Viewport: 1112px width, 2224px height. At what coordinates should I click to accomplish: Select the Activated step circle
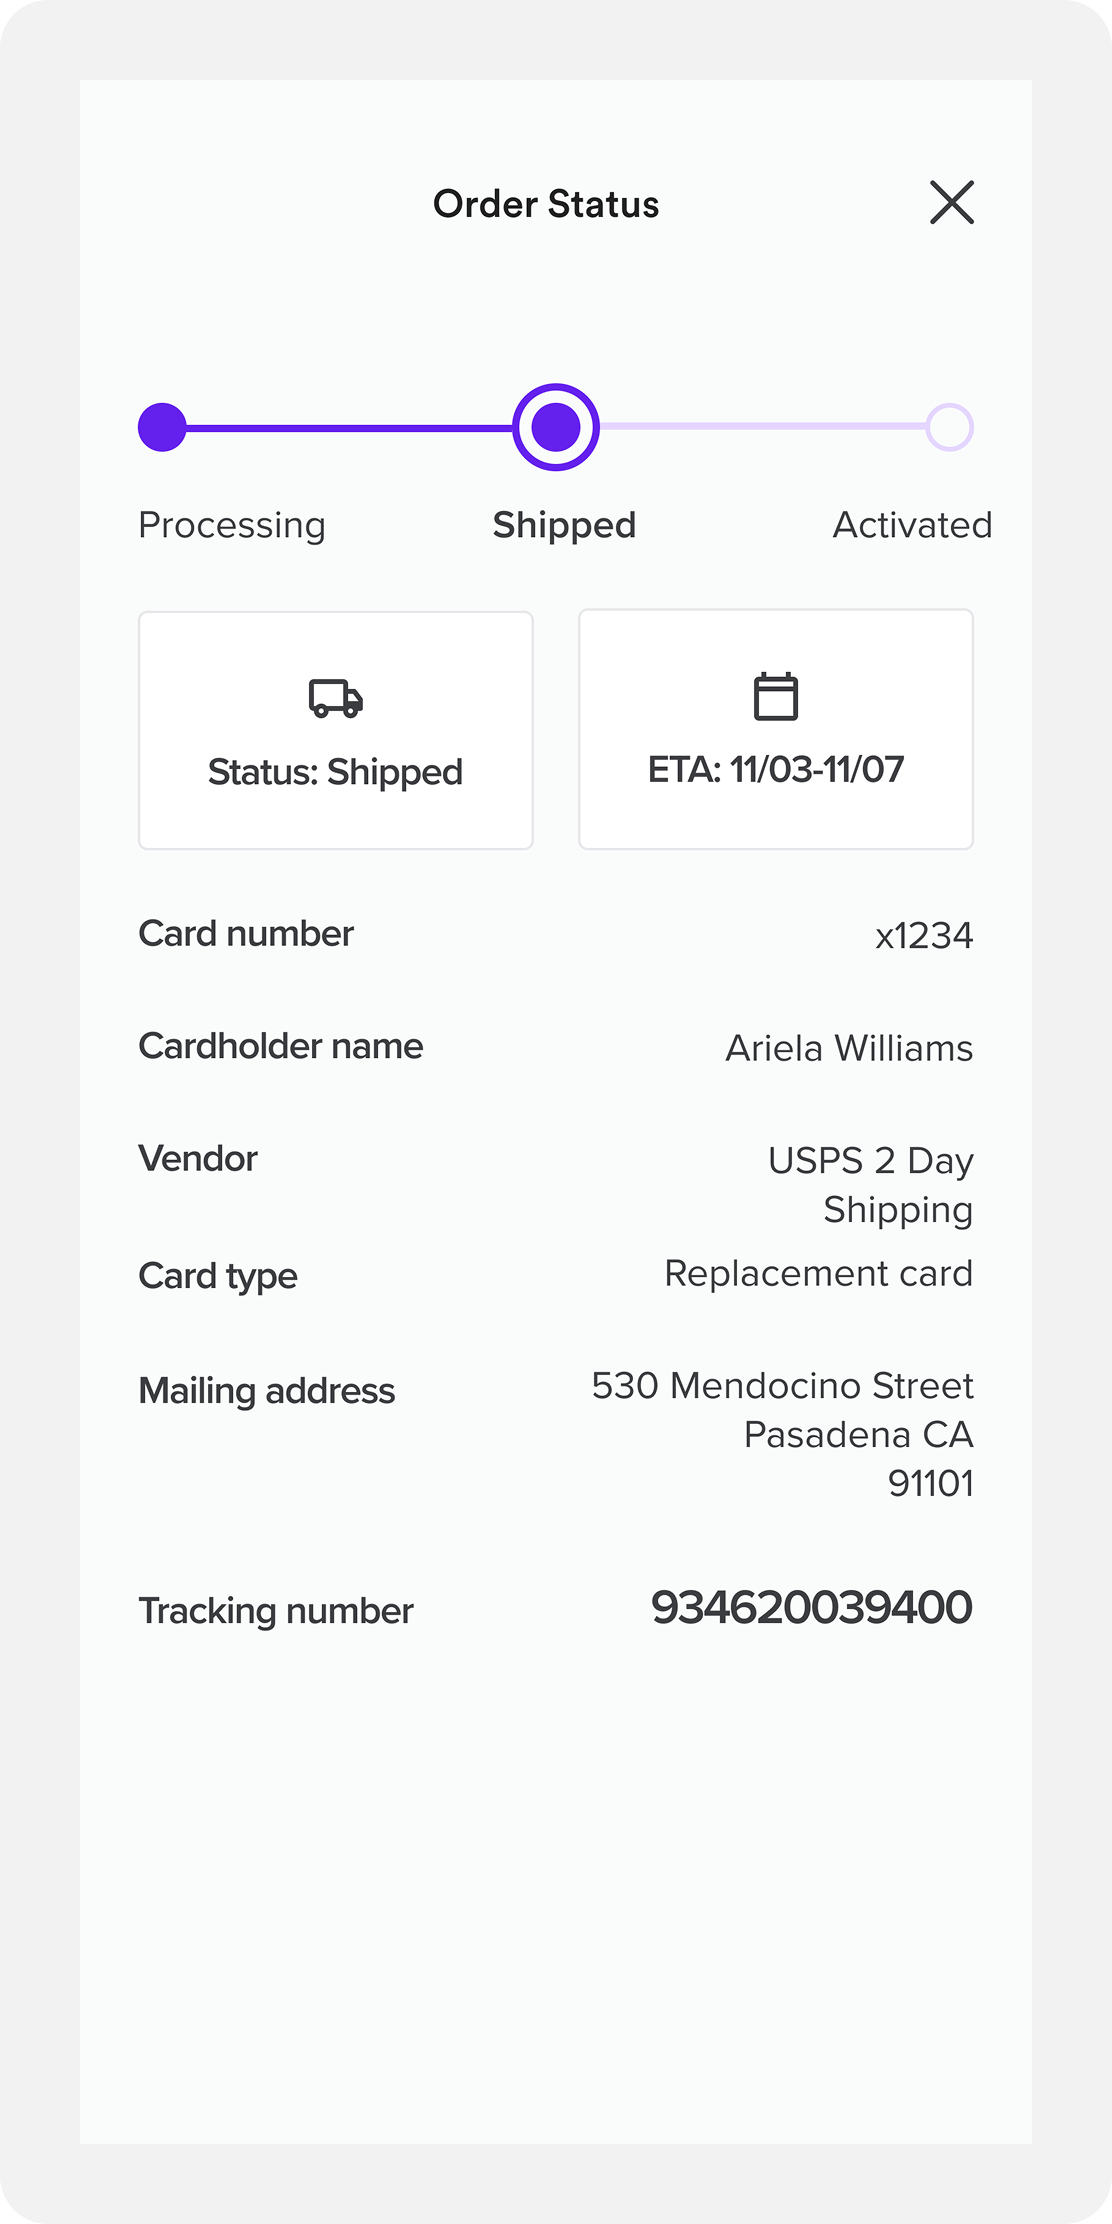point(949,427)
